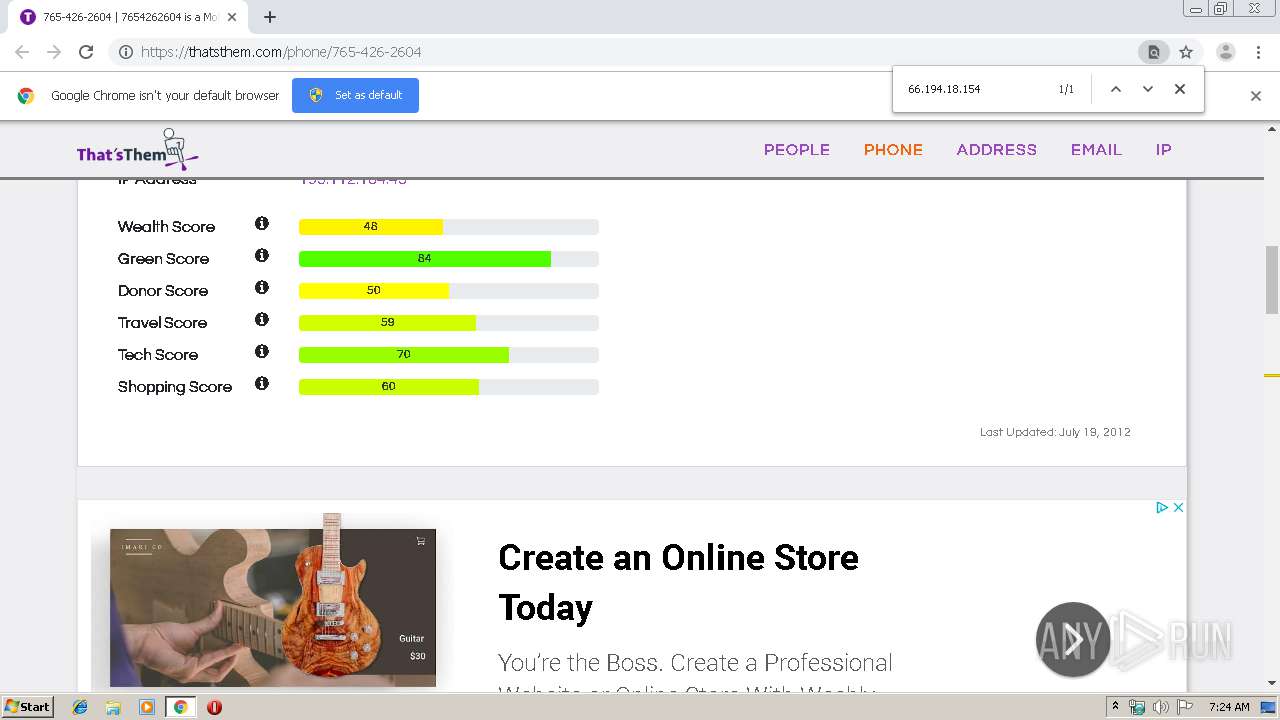The height and width of the screenshot is (720, 1280).
Task: Open the file explorer taskbar icon
Action: click(113, 707)
